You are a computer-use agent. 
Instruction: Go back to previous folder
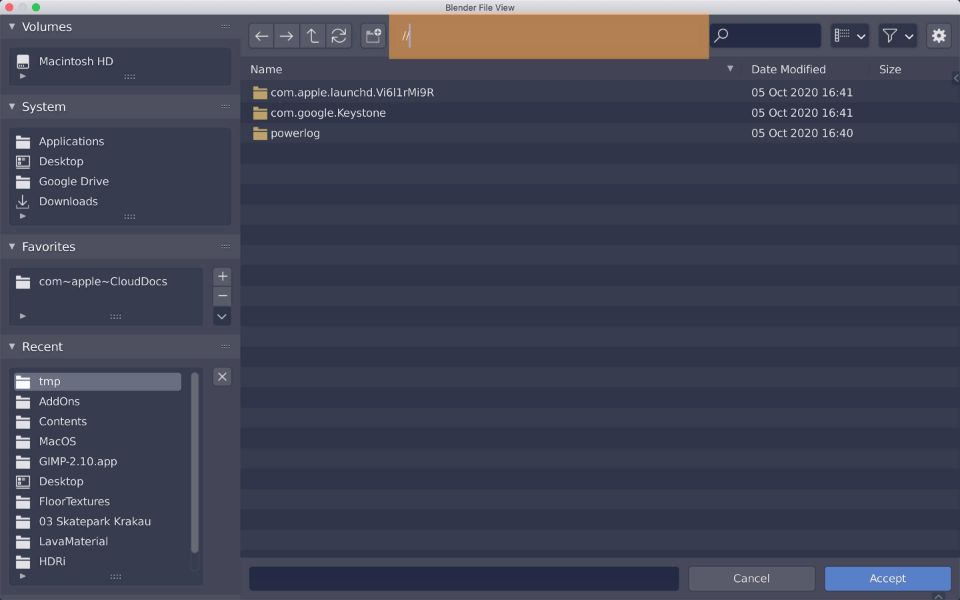[261, 36]
